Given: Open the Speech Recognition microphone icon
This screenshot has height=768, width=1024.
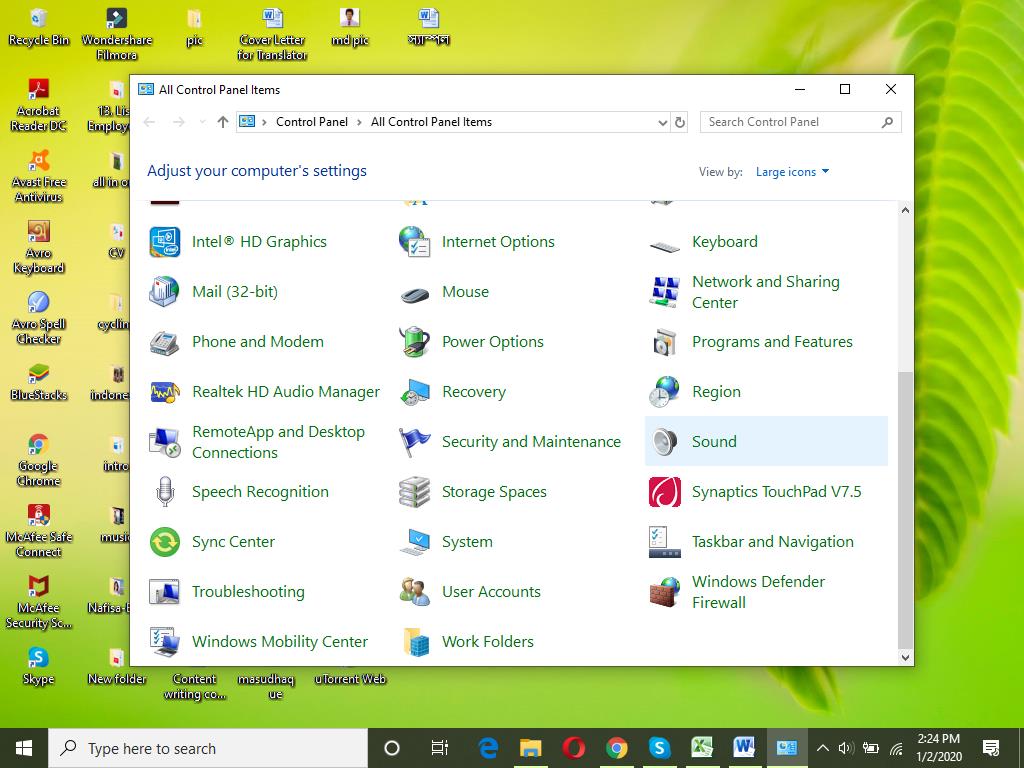Looking at the screenshot, I should click(164, 492).
